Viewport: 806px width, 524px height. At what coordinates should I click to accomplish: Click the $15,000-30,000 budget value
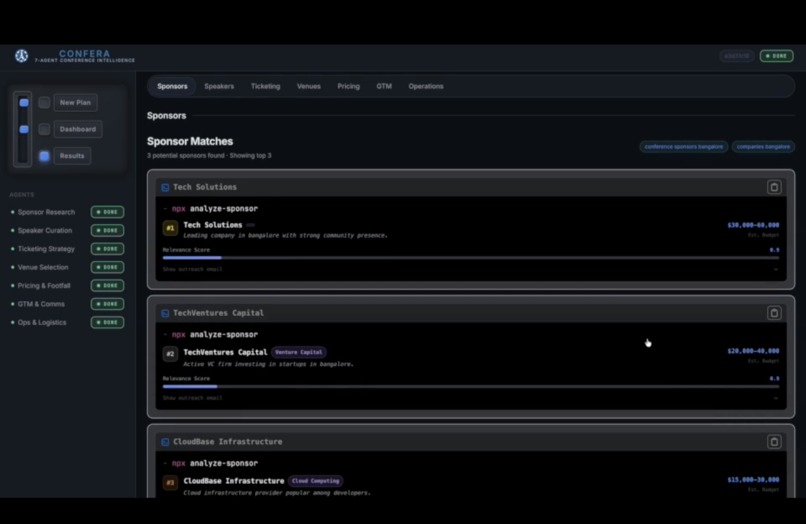click(x=753, y=479)
